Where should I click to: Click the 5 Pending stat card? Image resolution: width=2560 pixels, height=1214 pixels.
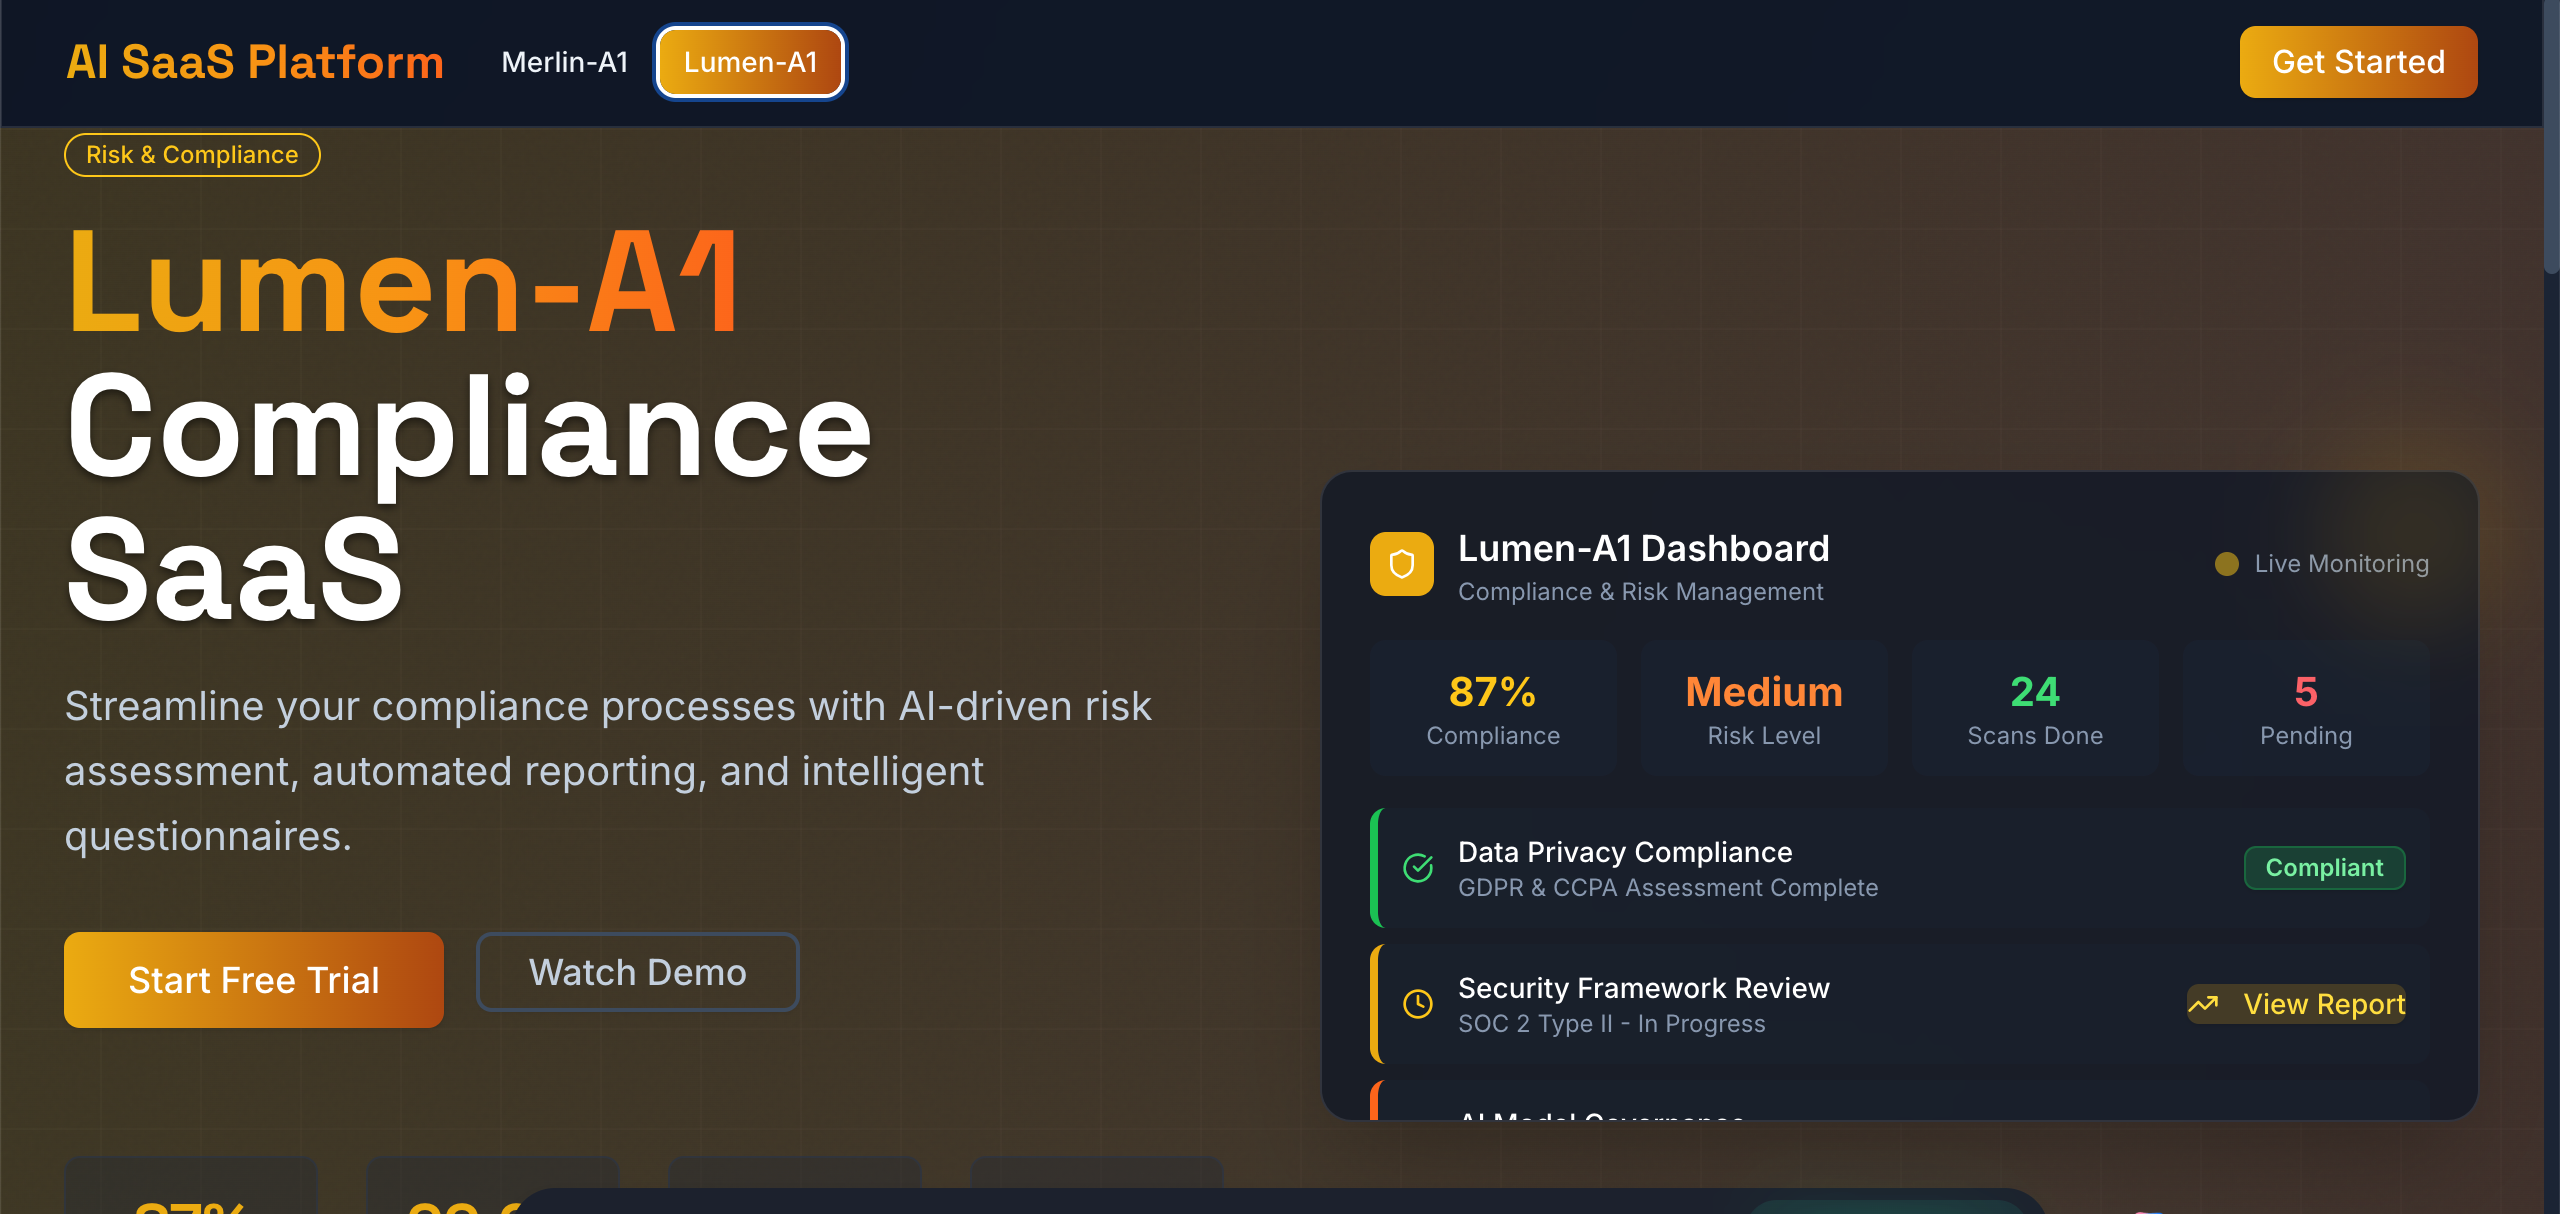[x=2305, y=708]
